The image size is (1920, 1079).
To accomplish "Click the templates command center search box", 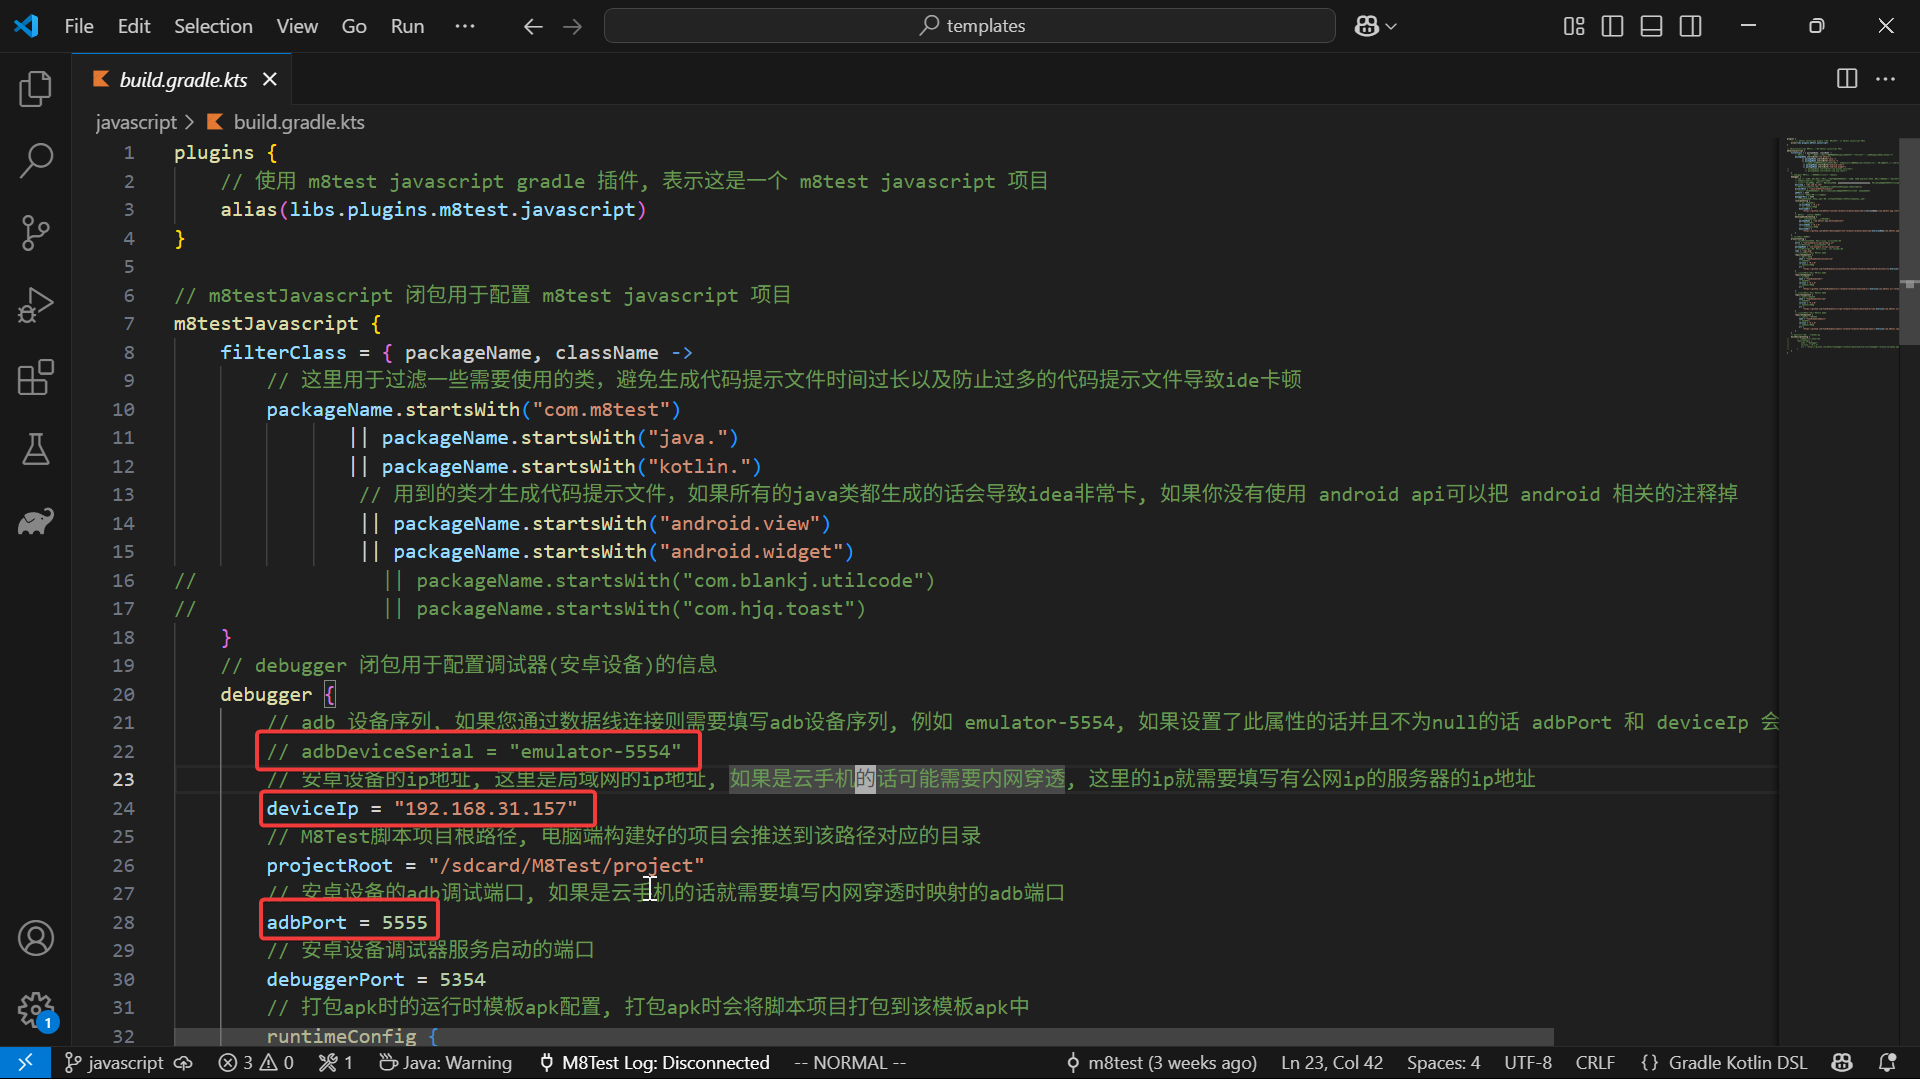I will (969, 26).
